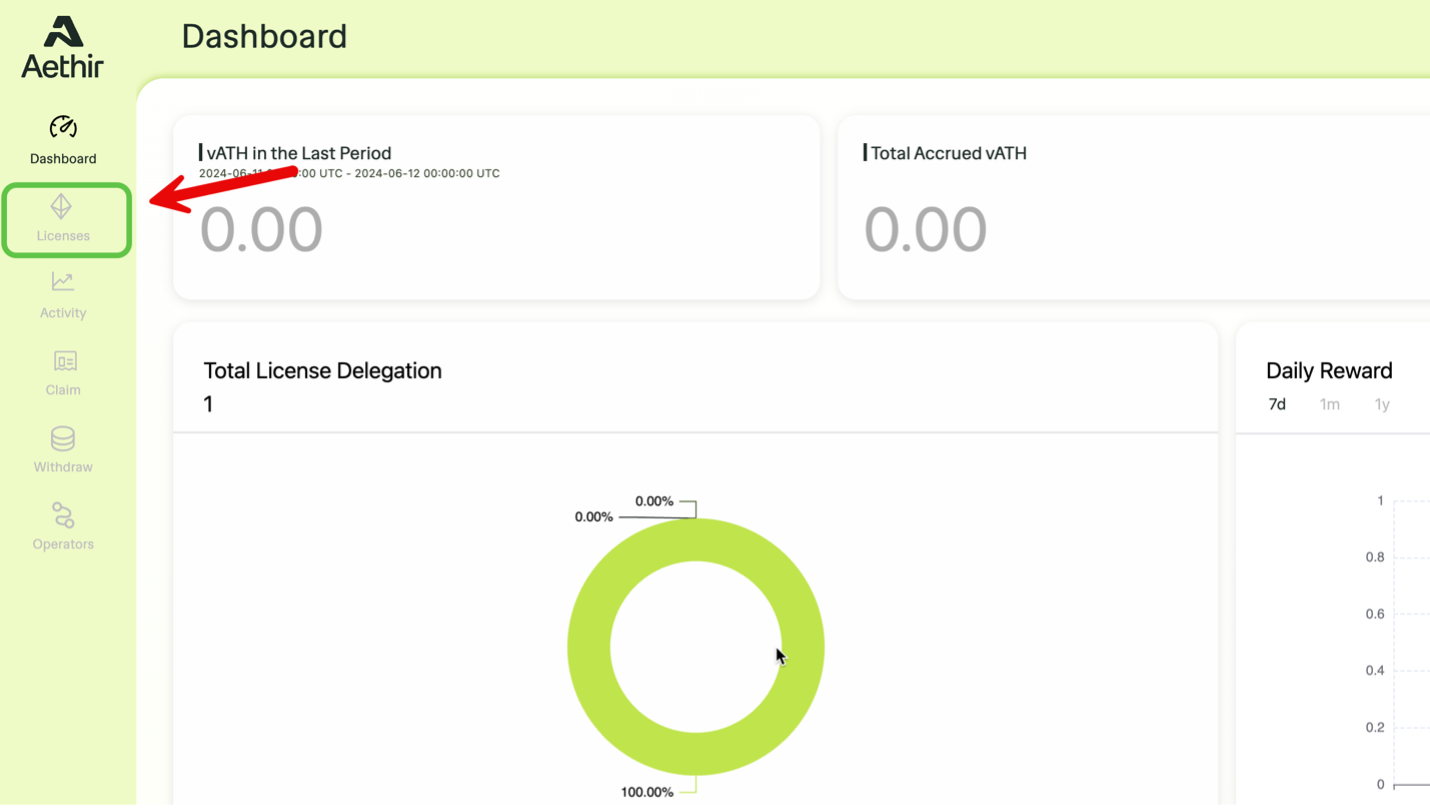Switch Daily Reward to 1y
The image size is (1430, 809).
coord(1382,404)
